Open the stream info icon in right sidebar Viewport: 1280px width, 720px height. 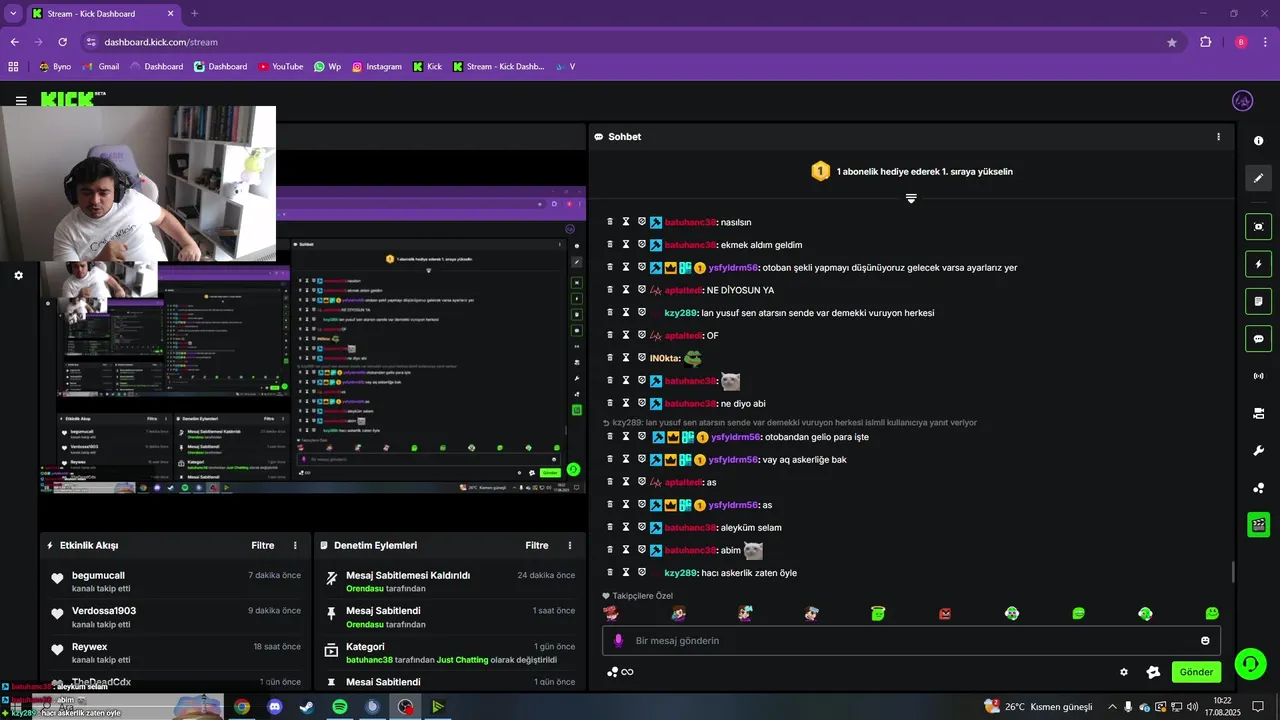[x=1258, y=141]
